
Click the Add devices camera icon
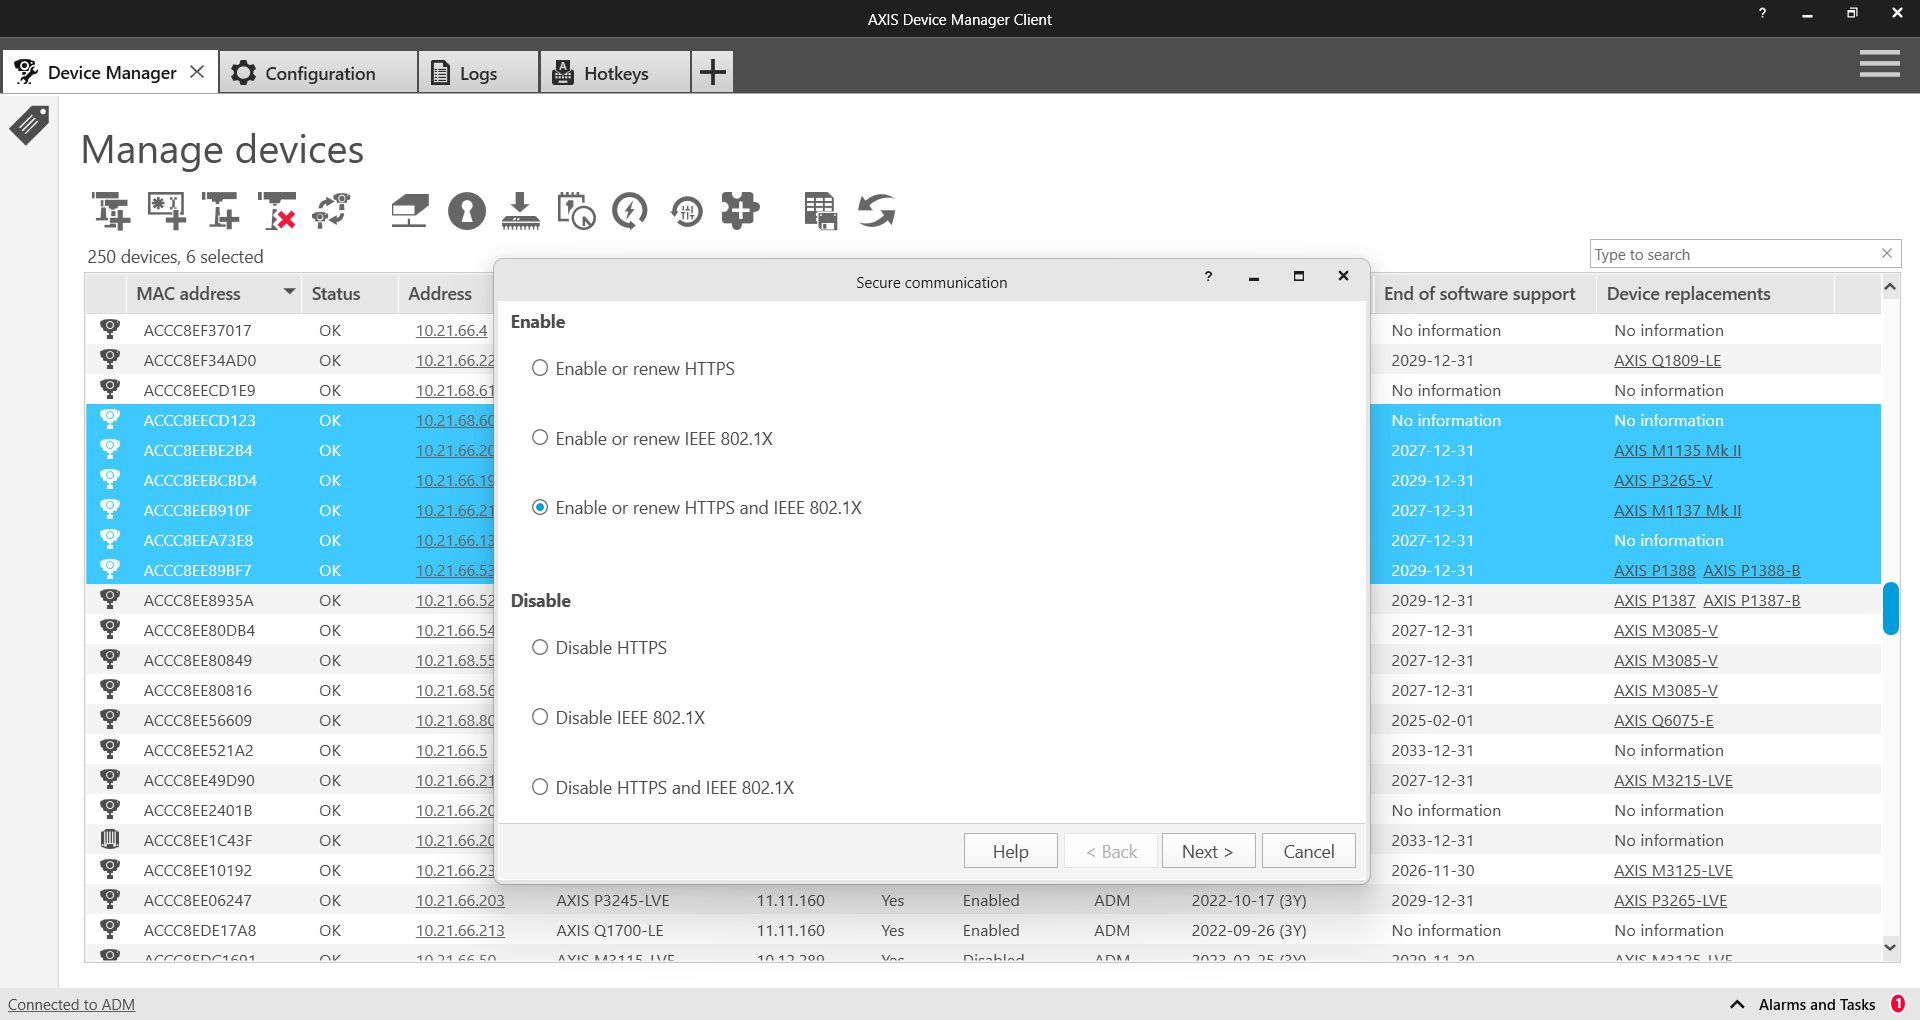(x=111, y=211)
